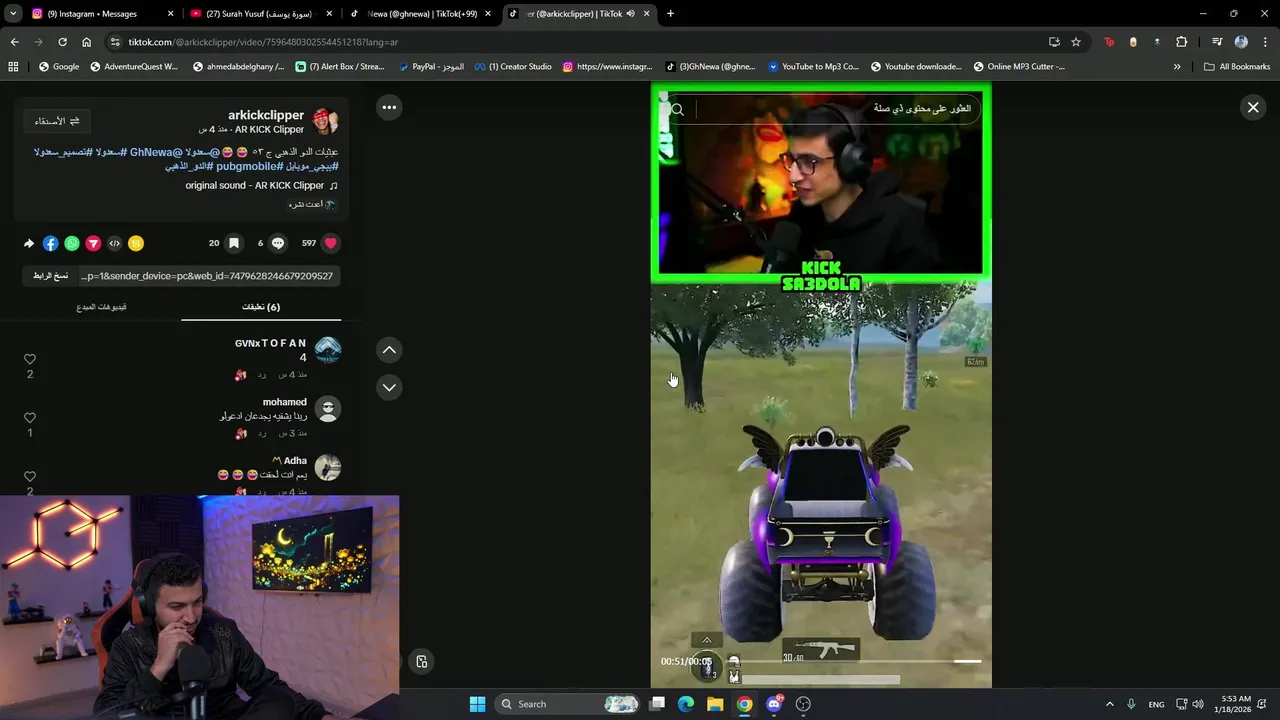Click the taskbar Search box

coord(568,704)
